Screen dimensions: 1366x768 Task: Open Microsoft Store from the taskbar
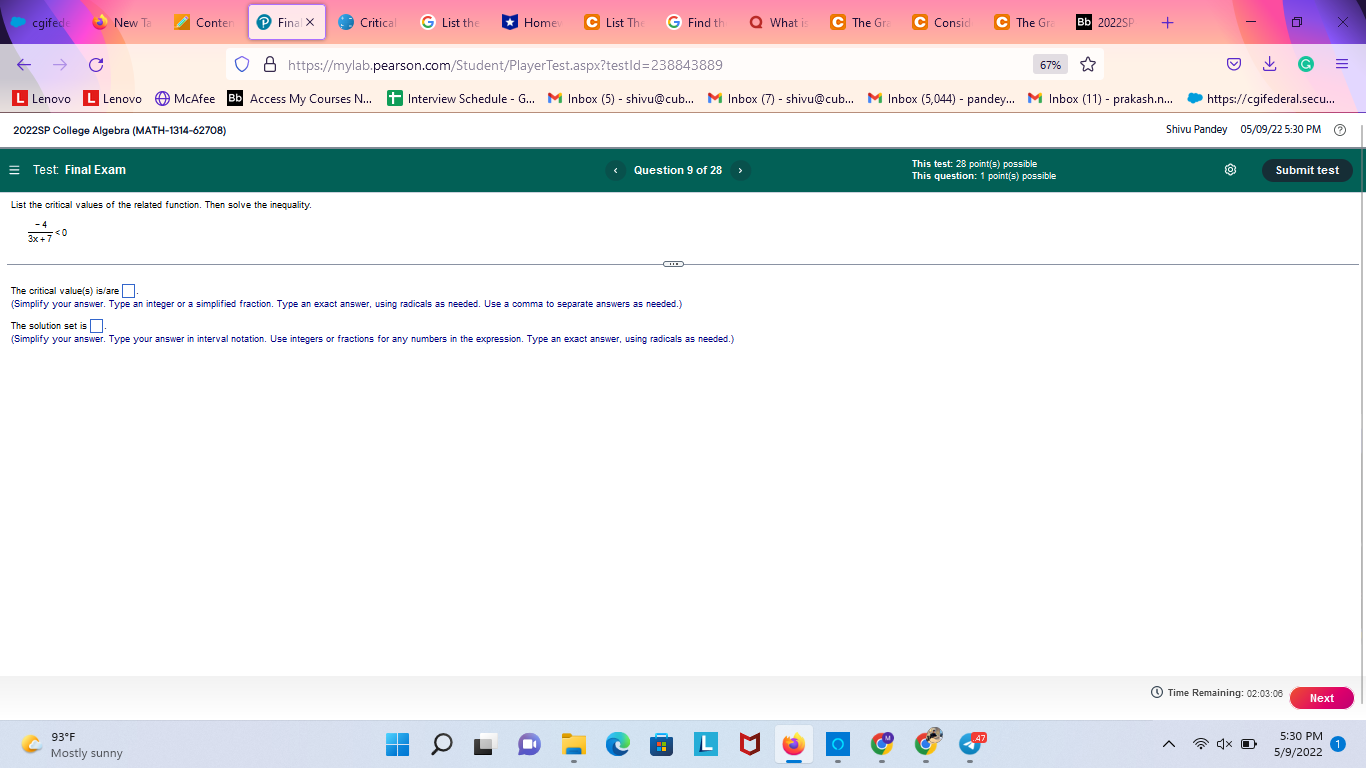(x=661, y=745)
